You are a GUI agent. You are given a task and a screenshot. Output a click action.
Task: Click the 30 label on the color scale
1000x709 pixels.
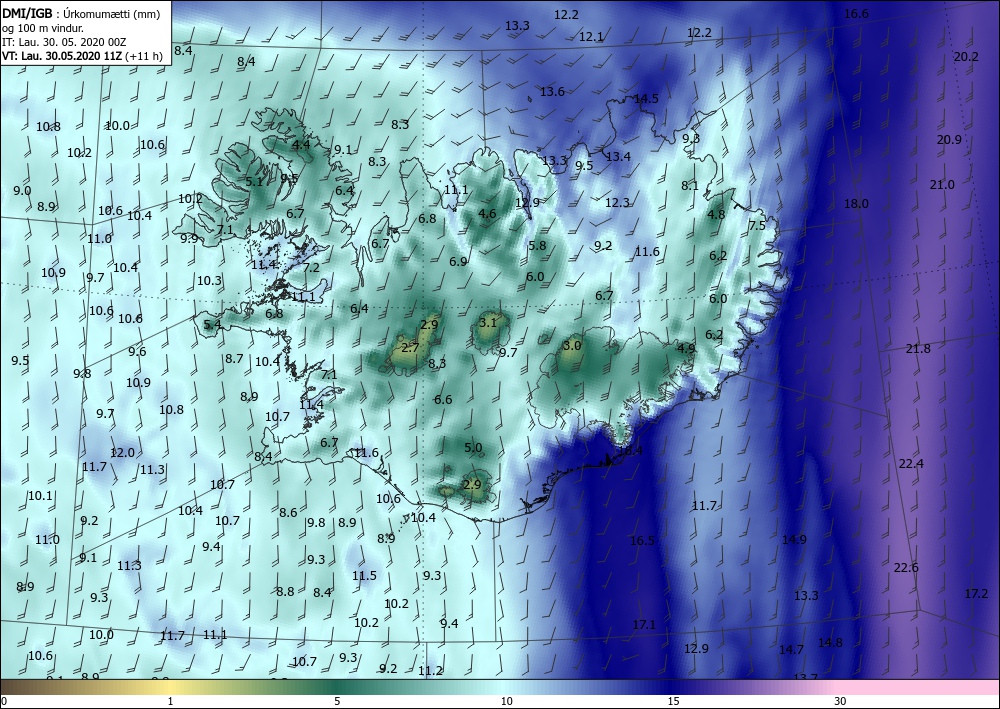840,701
